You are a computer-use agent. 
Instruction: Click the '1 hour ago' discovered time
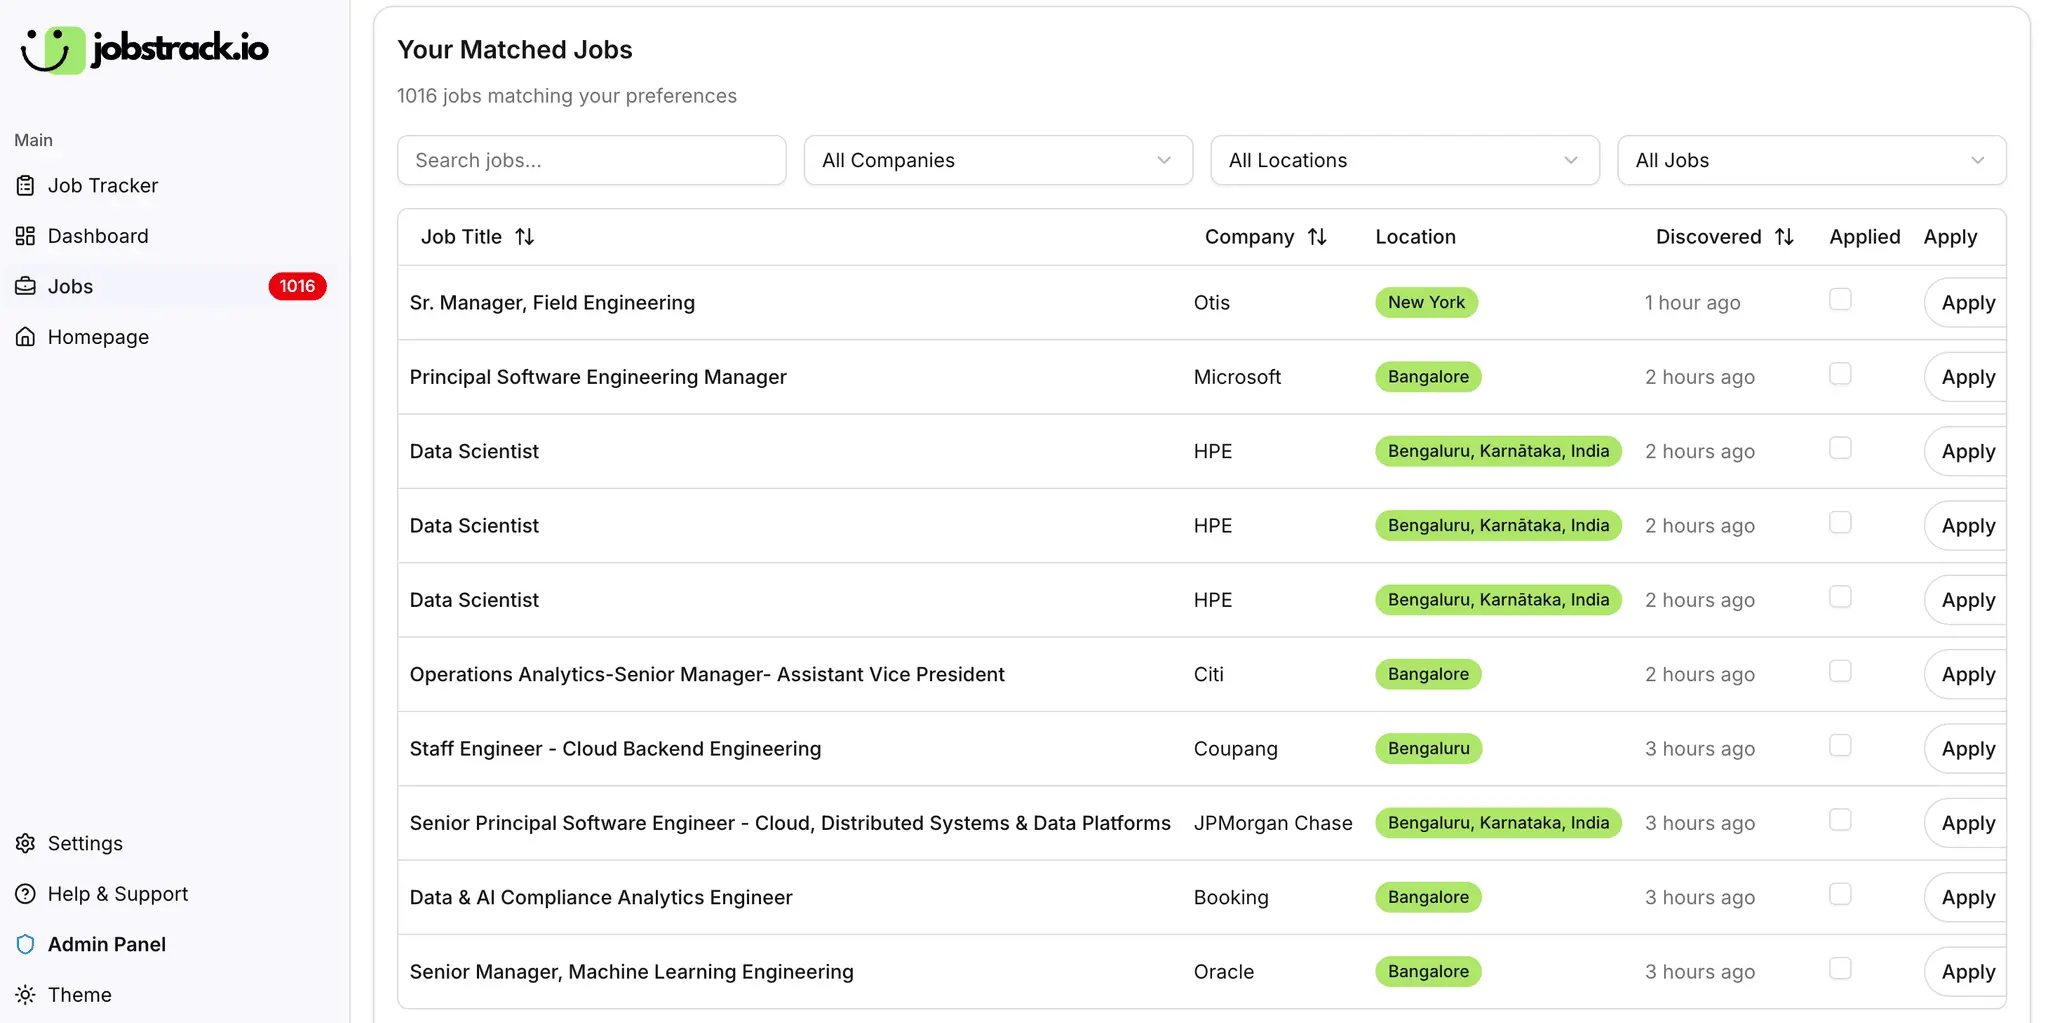coord(1692,303)
